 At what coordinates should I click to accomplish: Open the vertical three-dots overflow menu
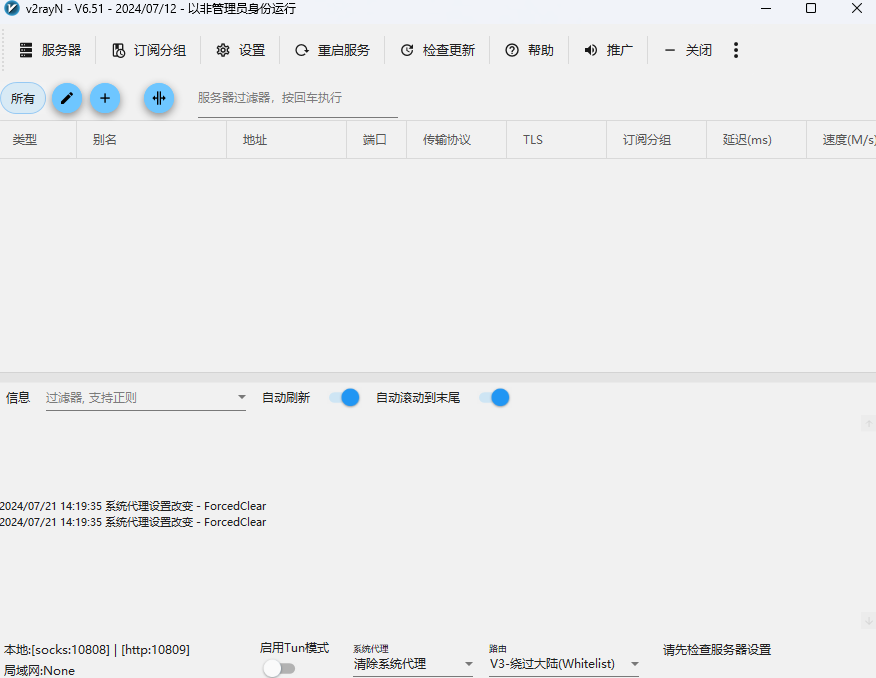(x=735, y=50)
